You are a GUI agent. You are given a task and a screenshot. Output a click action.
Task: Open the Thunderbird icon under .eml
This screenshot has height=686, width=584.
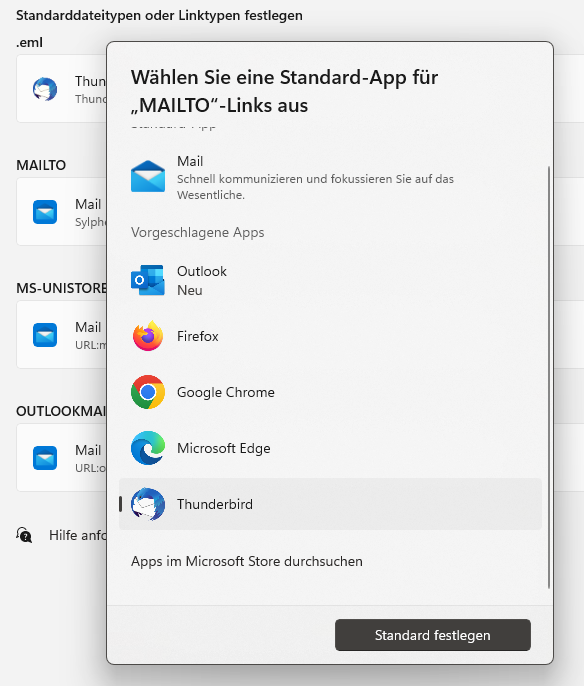point(45,89)
